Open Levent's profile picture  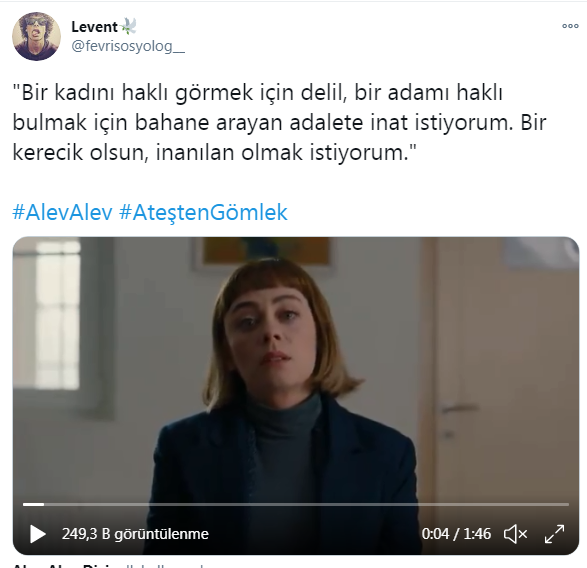36,36
